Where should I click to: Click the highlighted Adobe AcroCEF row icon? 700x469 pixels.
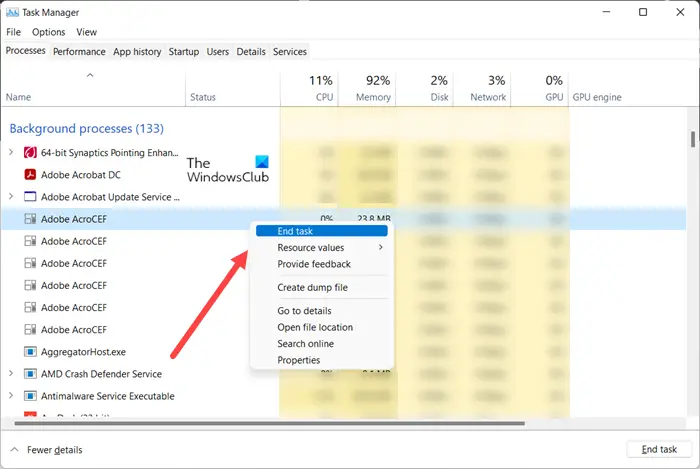coord(30,219)
